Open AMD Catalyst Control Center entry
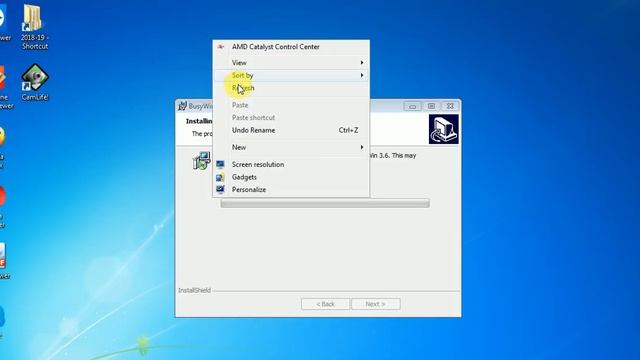This screenshot has height=360, width=640. pyautogui.click(x=291, y=47)
